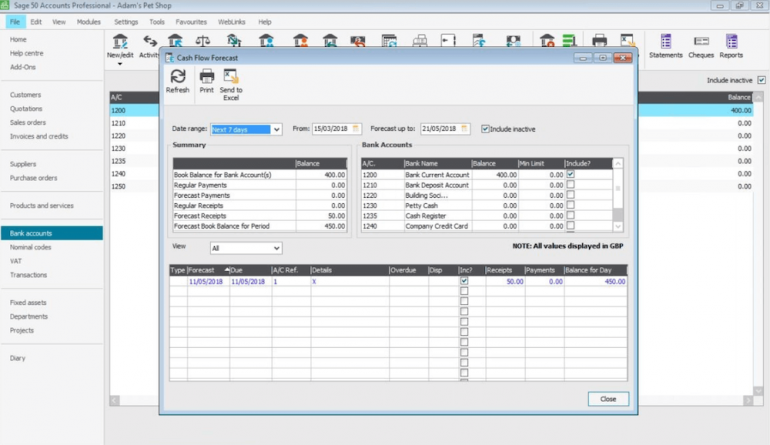770x445 pixels.
Task: Click the New/edit bank account icon
Action: point(120,43)
